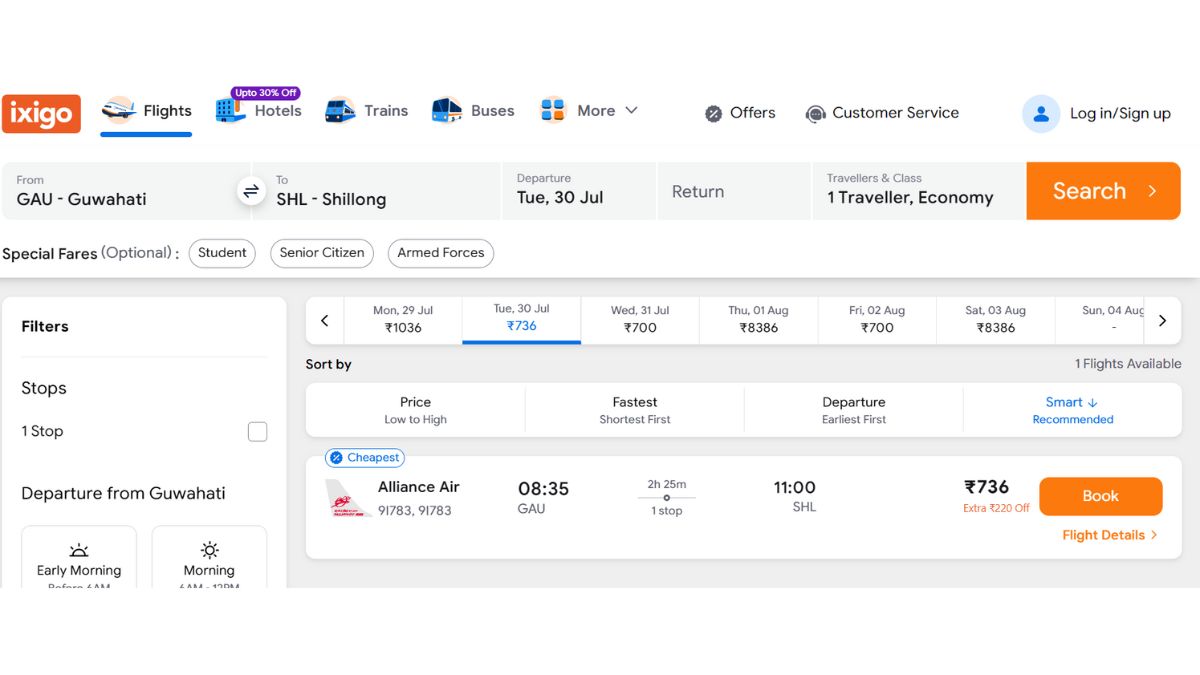Viewport: 1200px width, 675px height.
Task: Click the Customer Service headset icon
Action: [815, 113]
